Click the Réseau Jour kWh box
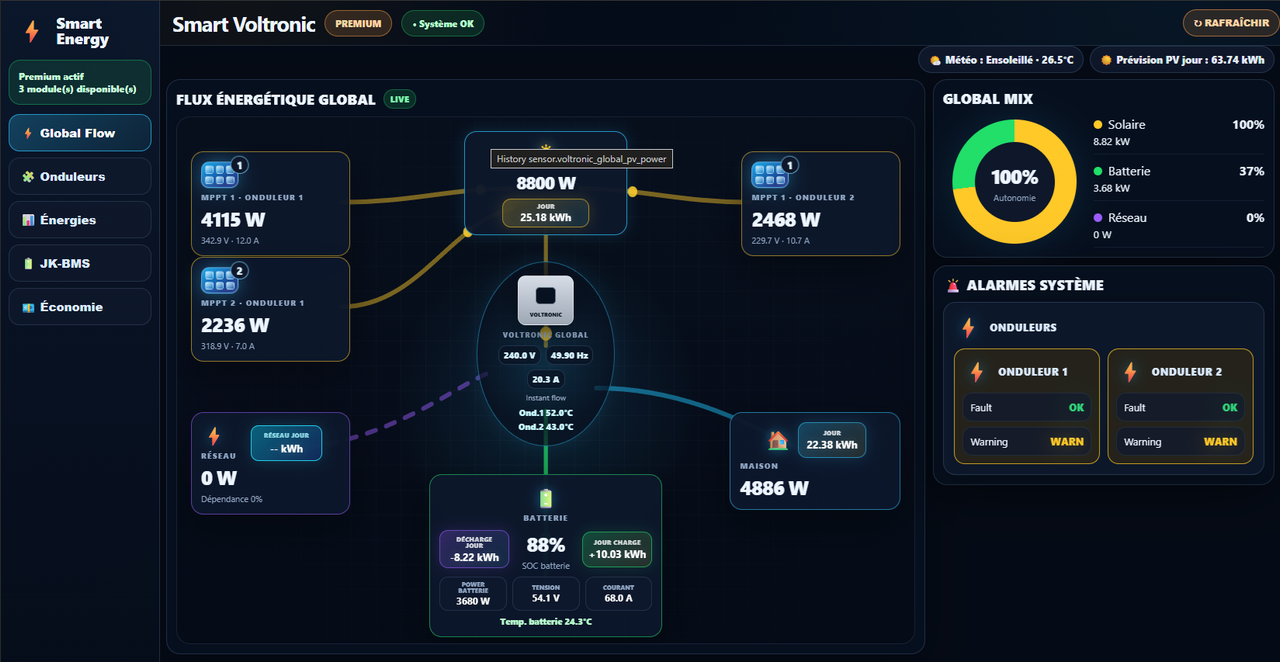 286,443
